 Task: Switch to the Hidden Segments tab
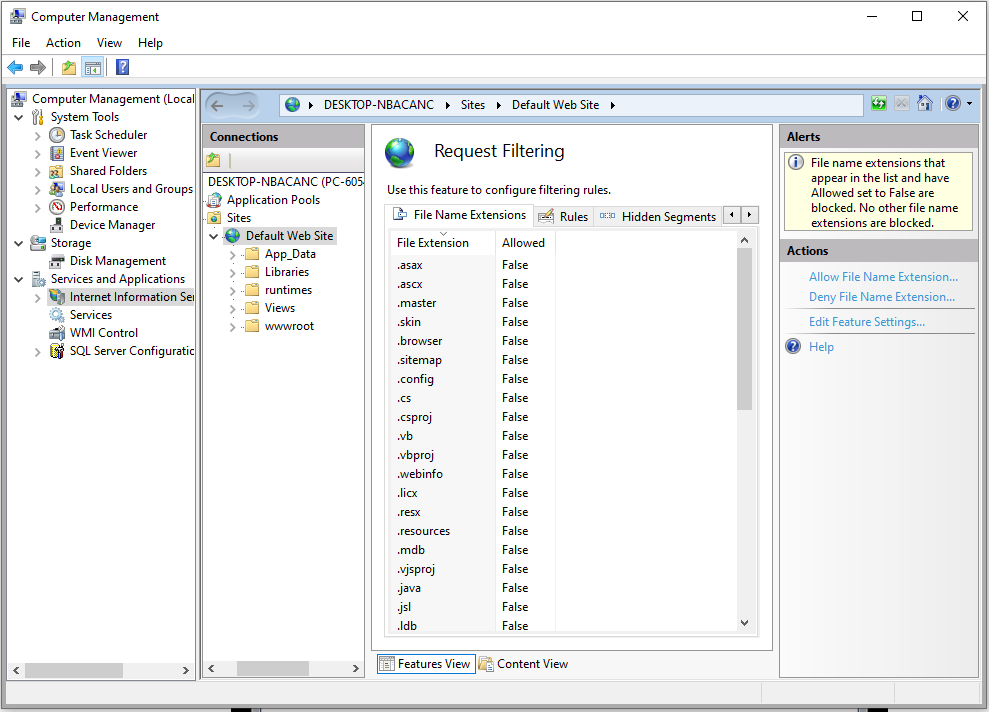tap(658, 216)
